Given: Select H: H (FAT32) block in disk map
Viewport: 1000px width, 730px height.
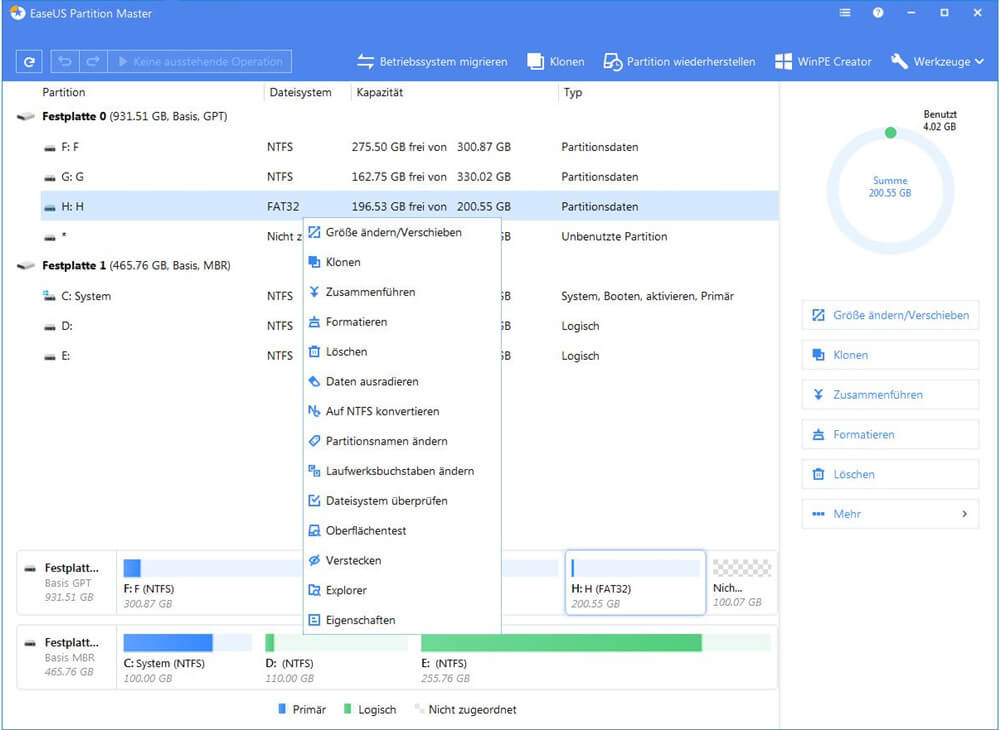Looking at the screenshot, I should (x=635, y=583).
